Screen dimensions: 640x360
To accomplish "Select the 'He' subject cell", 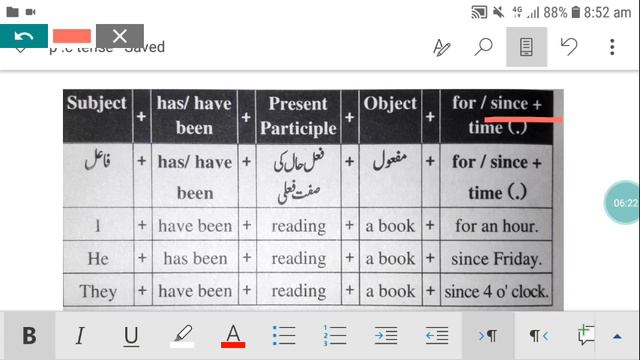I will click(x=98, y=258).
